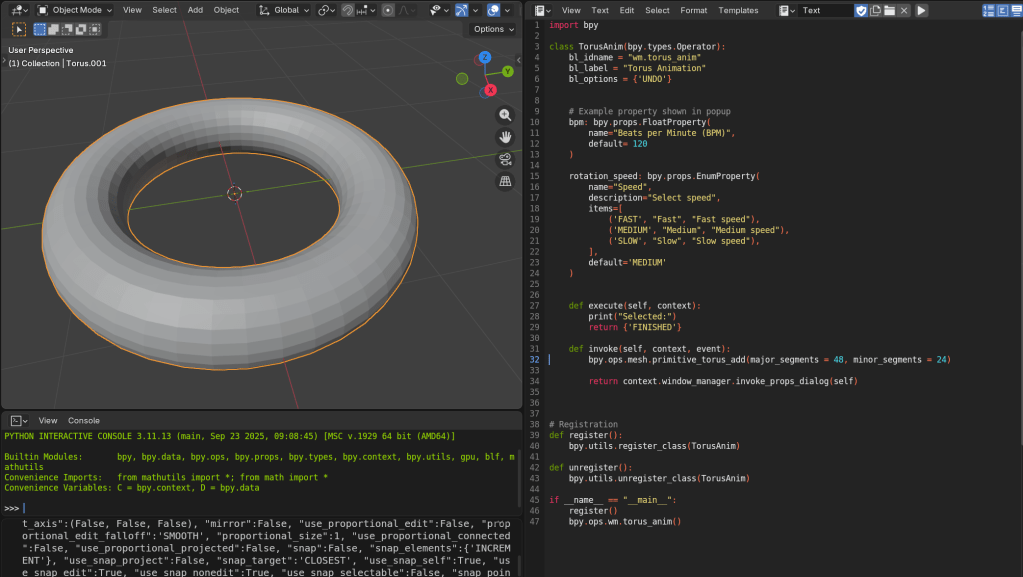Open the Templates menu in text editor

pos(738,10)
